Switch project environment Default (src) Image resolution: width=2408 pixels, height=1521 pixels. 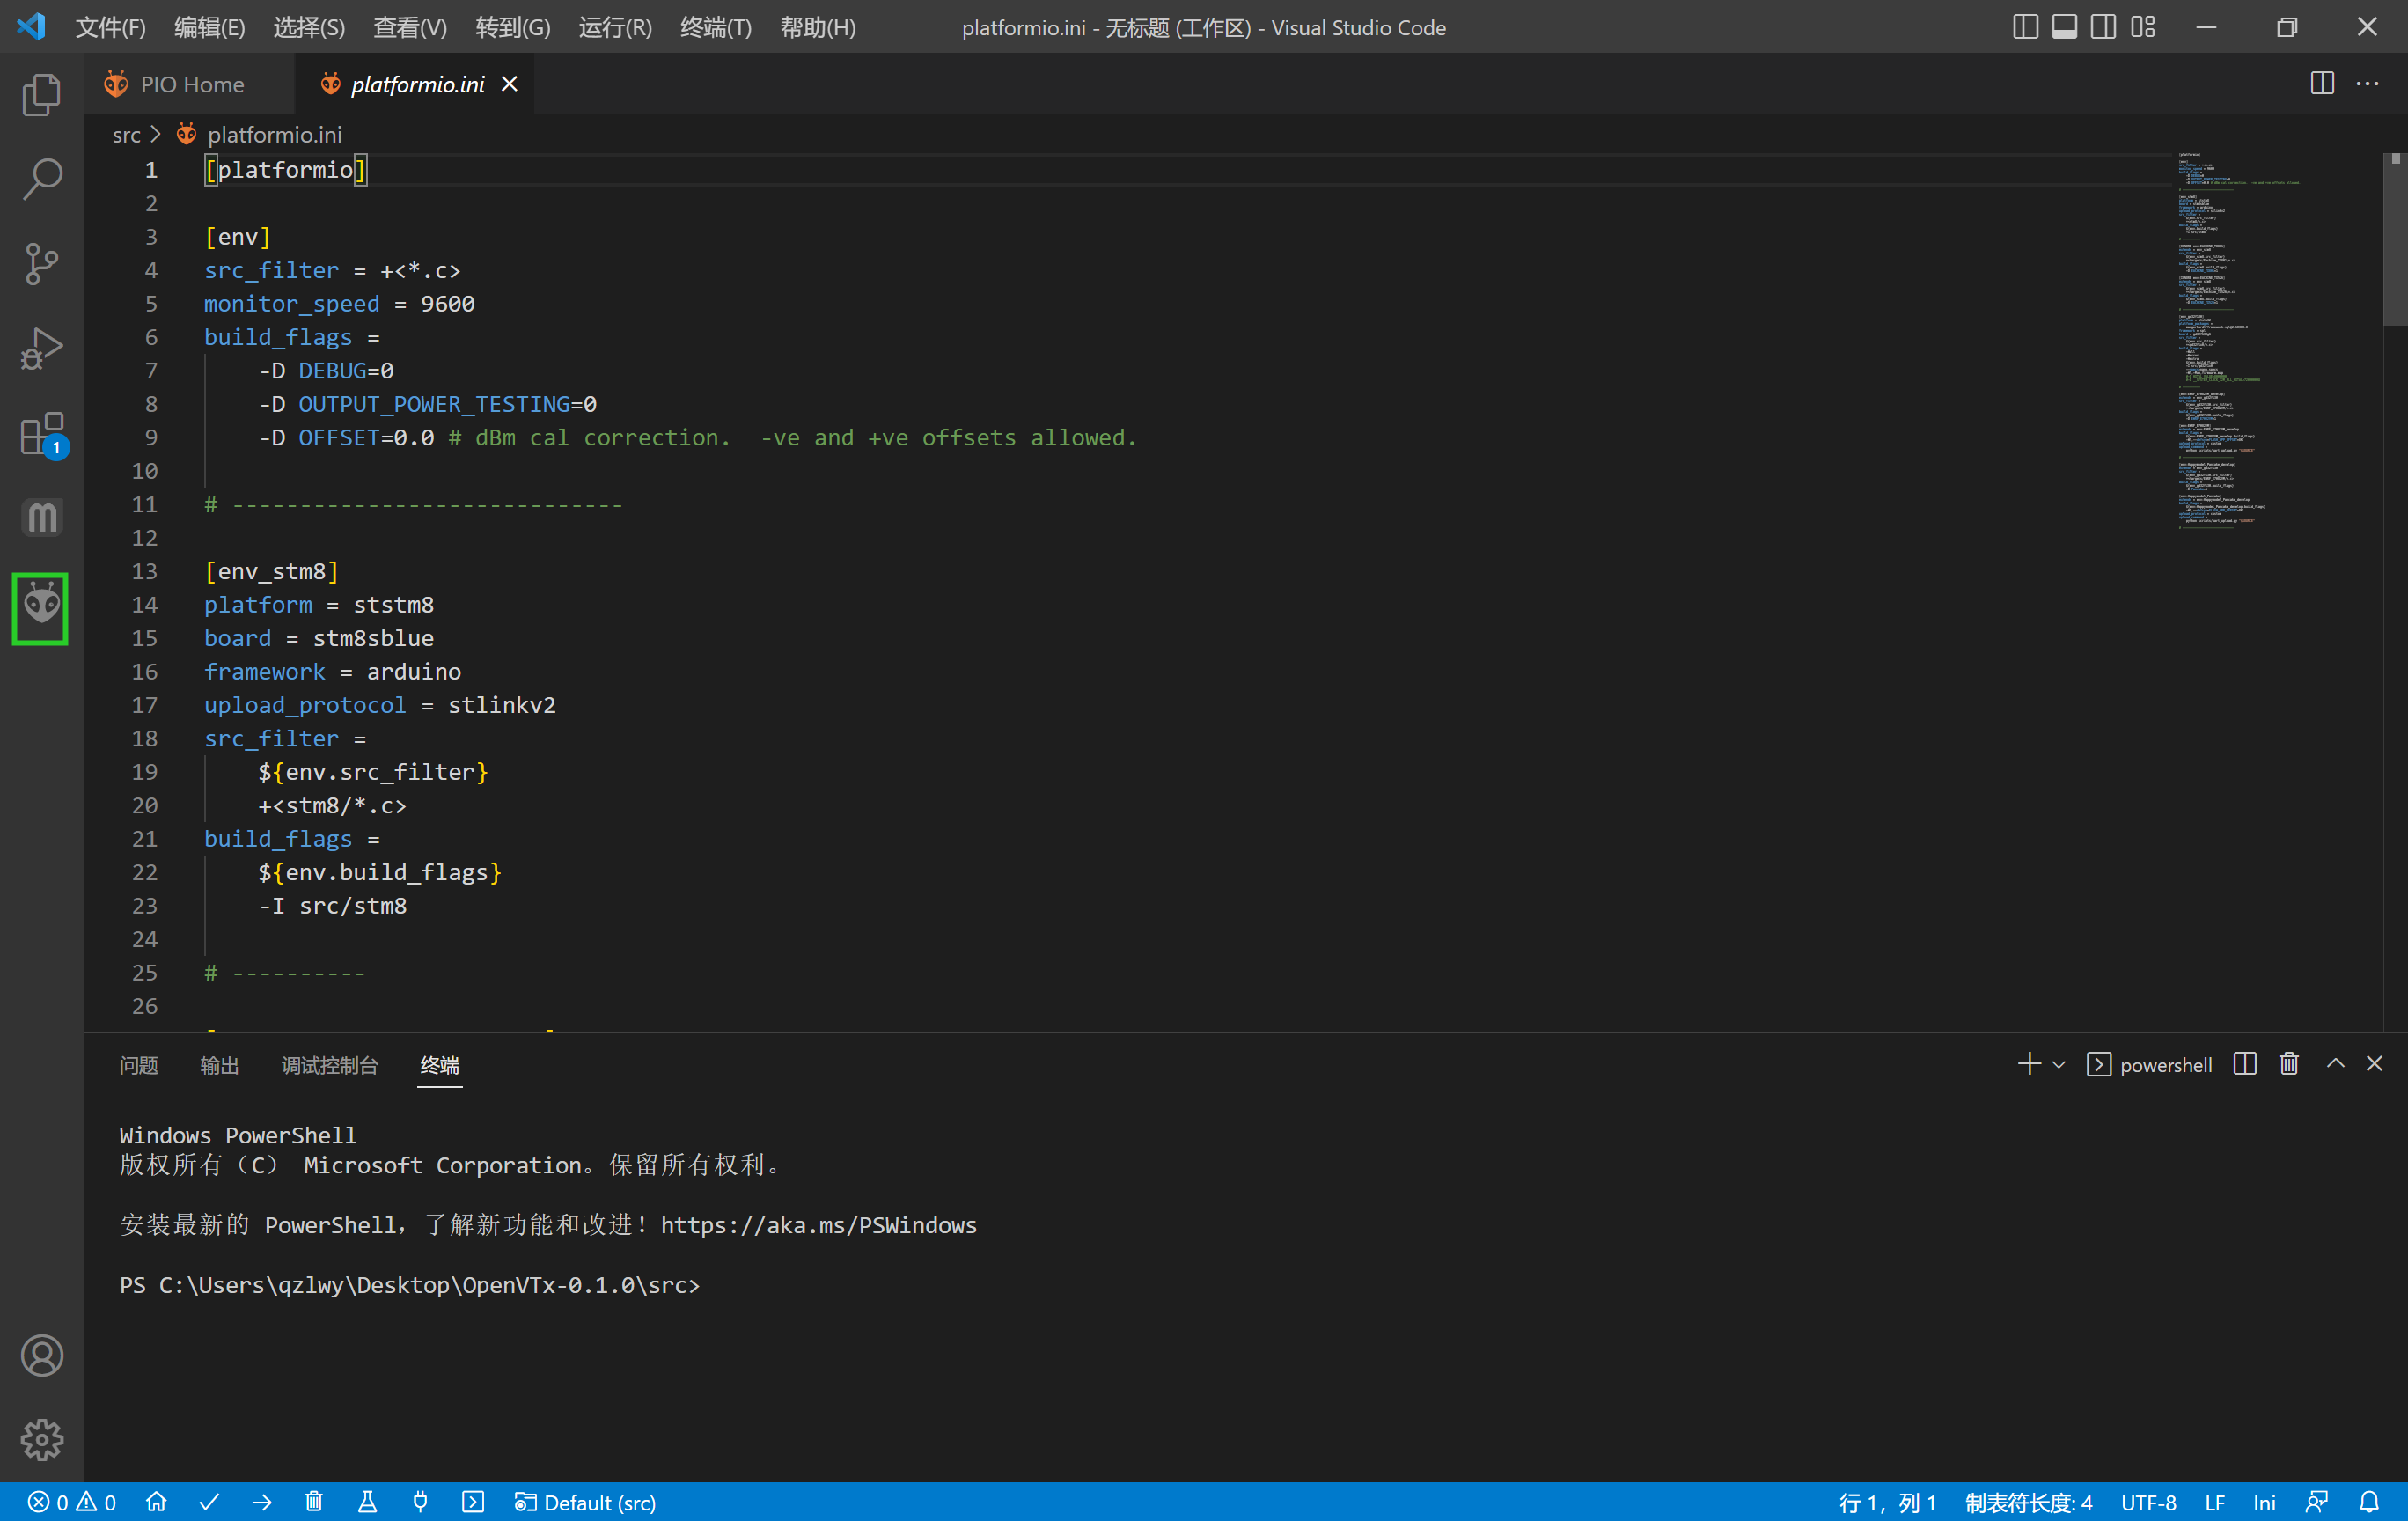(587, 1502)
